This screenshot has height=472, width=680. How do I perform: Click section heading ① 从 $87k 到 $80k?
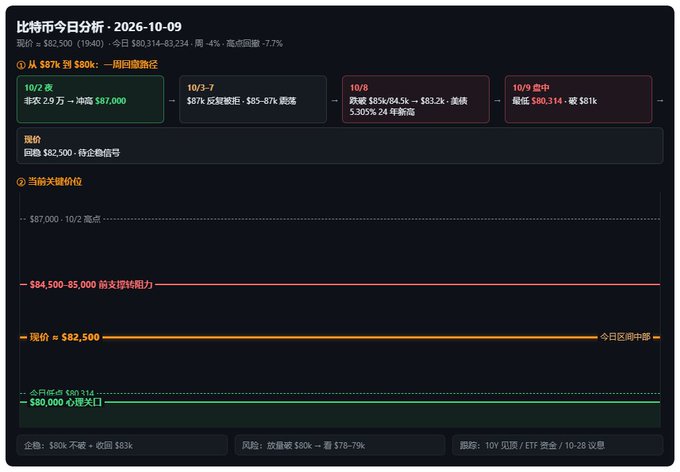click(x=87, y=65)
